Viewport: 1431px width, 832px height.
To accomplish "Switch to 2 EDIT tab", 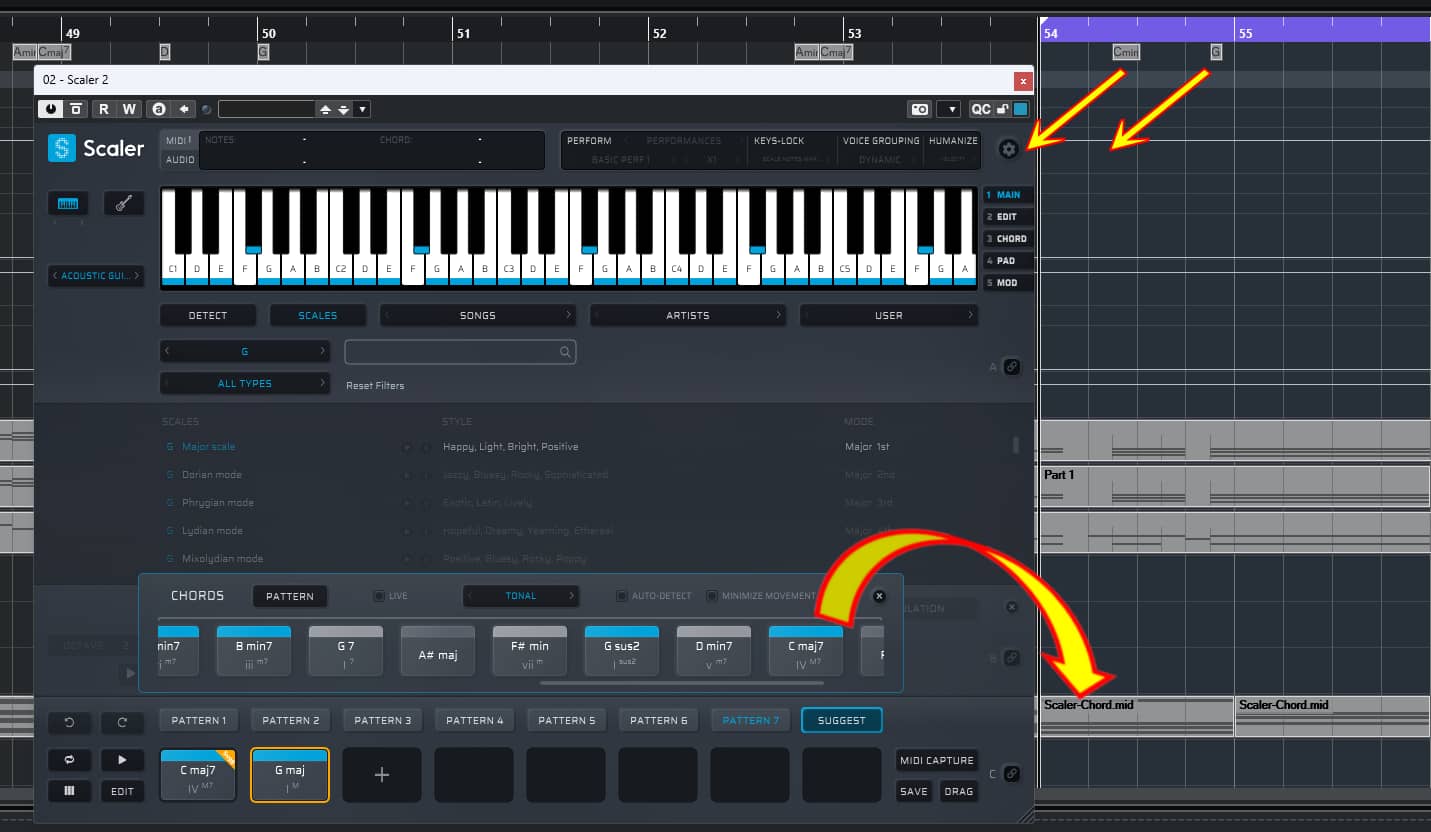I will point(1008,217).
